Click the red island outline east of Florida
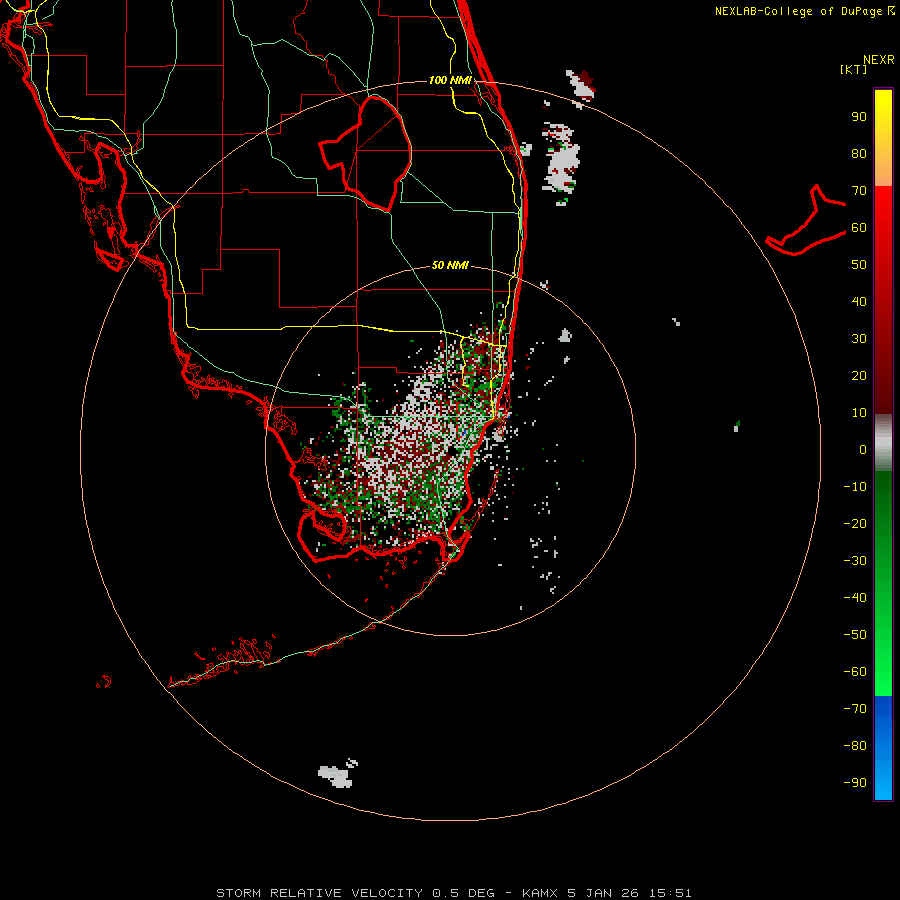 coord(806,220)
